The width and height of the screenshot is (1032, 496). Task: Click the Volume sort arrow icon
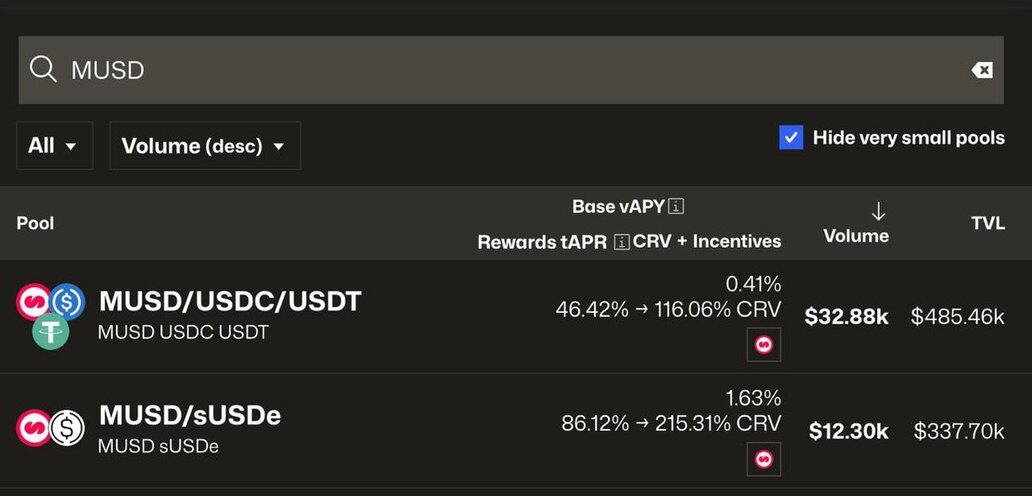pyautogui.click(x=878, y=211)
